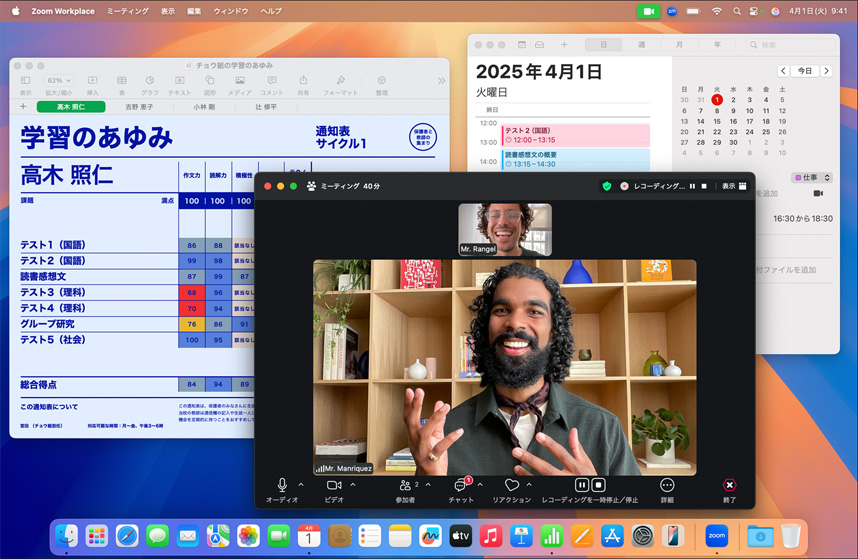Expand the audio options arrow
Screen dimensions: 858x559
(x=301, y=484)
